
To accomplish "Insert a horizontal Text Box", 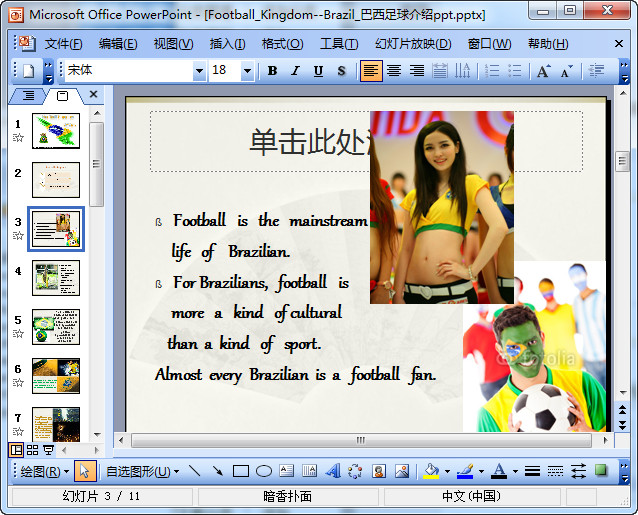I will tap(286, 471).
